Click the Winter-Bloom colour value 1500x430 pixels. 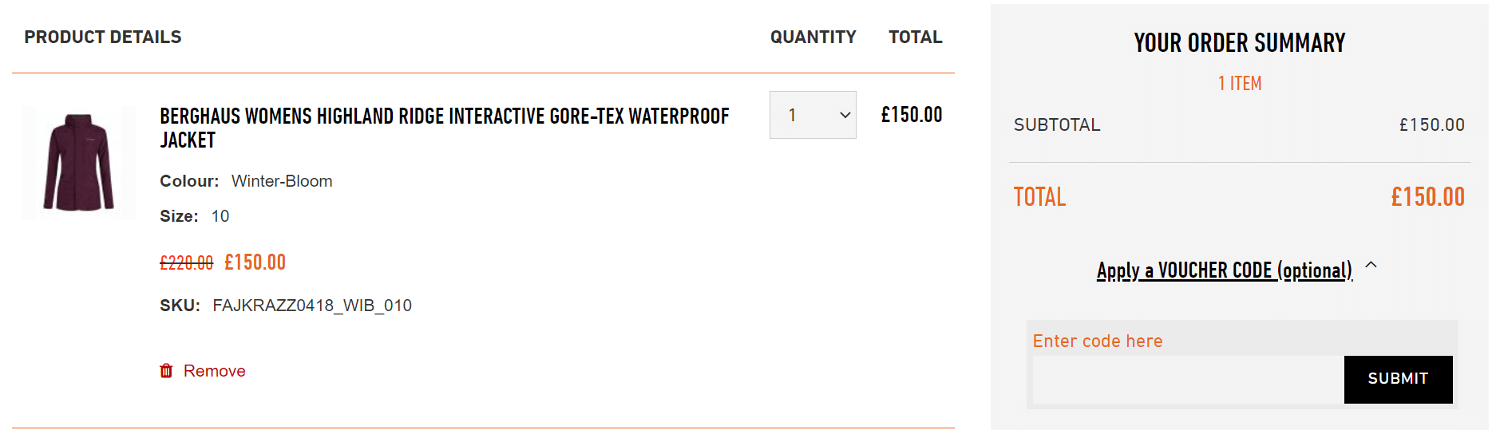pos(282,181)
